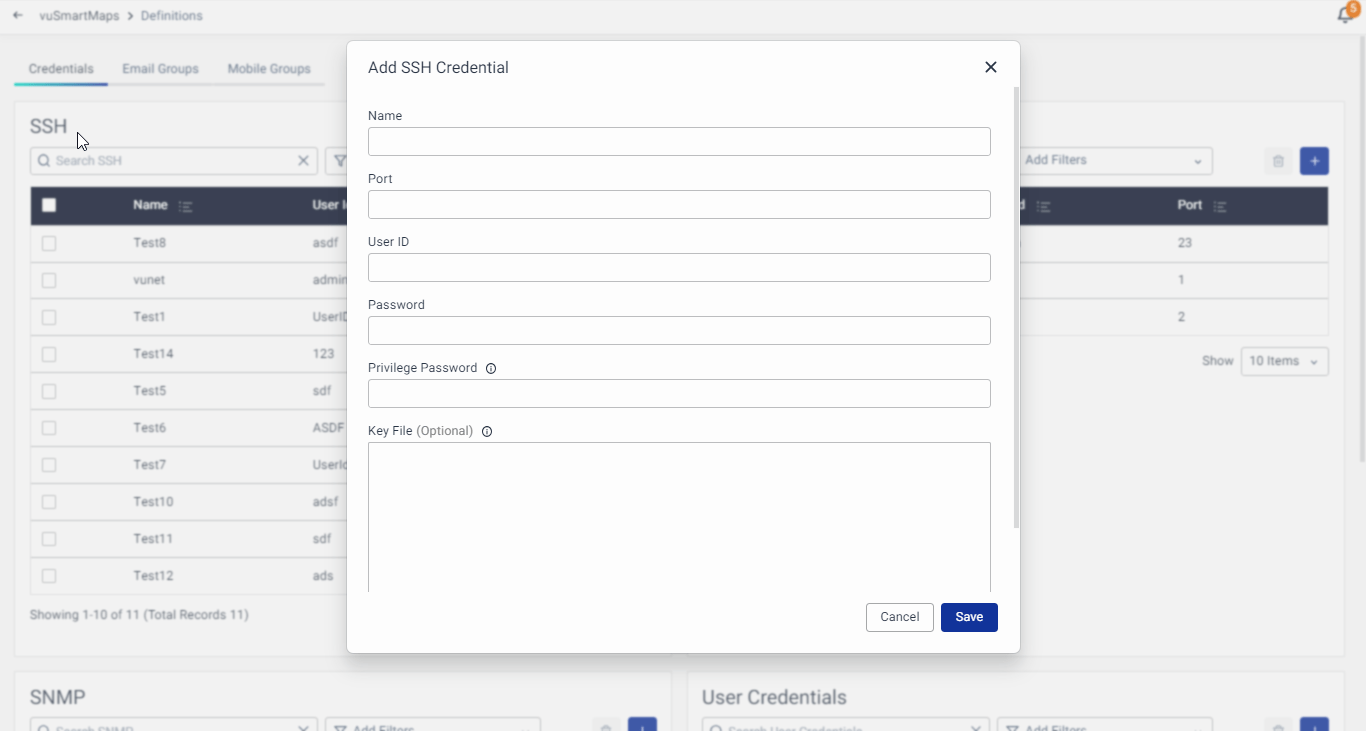Viewport: 1366px width, 731px height.
Task: Open the notifications bell icon
Action: (x=1346, y=15)
